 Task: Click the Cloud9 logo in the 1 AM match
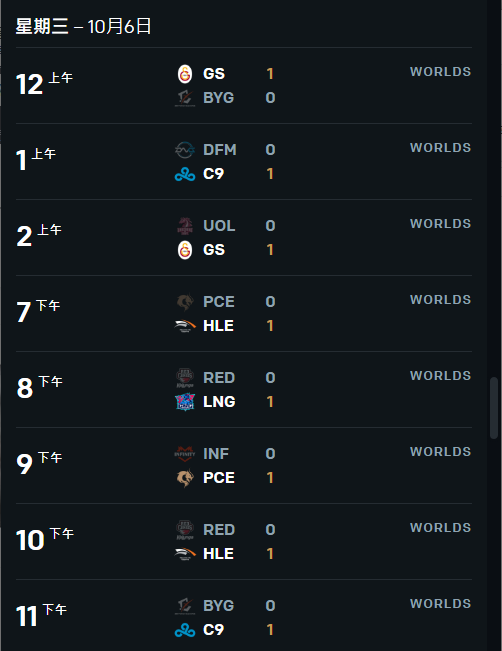tap(185, 175)
